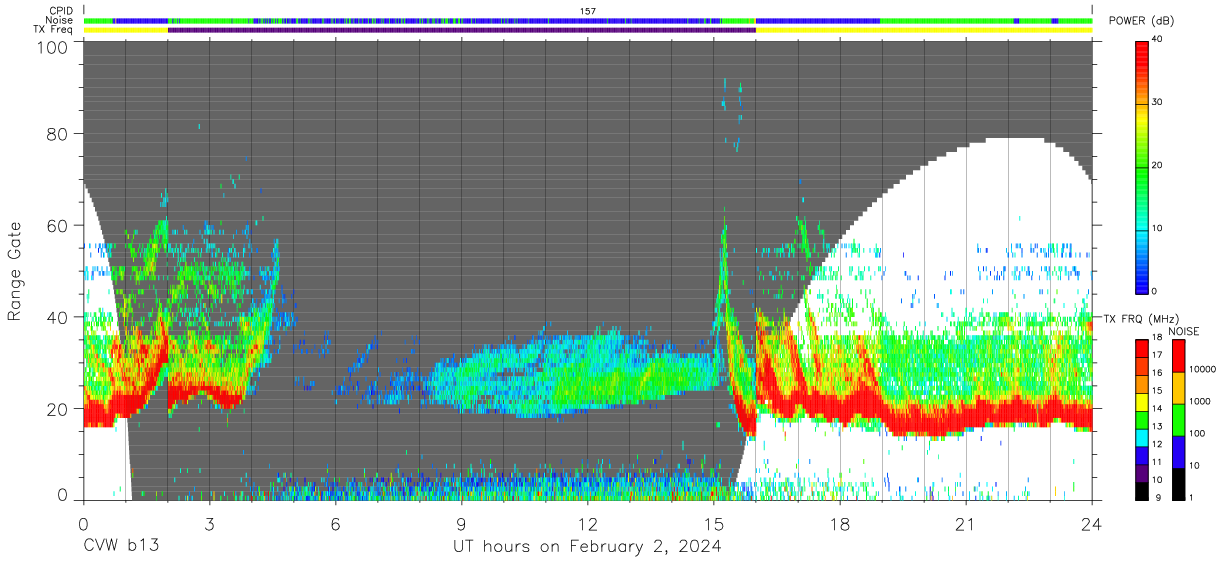Select the POWER colorbar gradient

tap(1141, 167)
